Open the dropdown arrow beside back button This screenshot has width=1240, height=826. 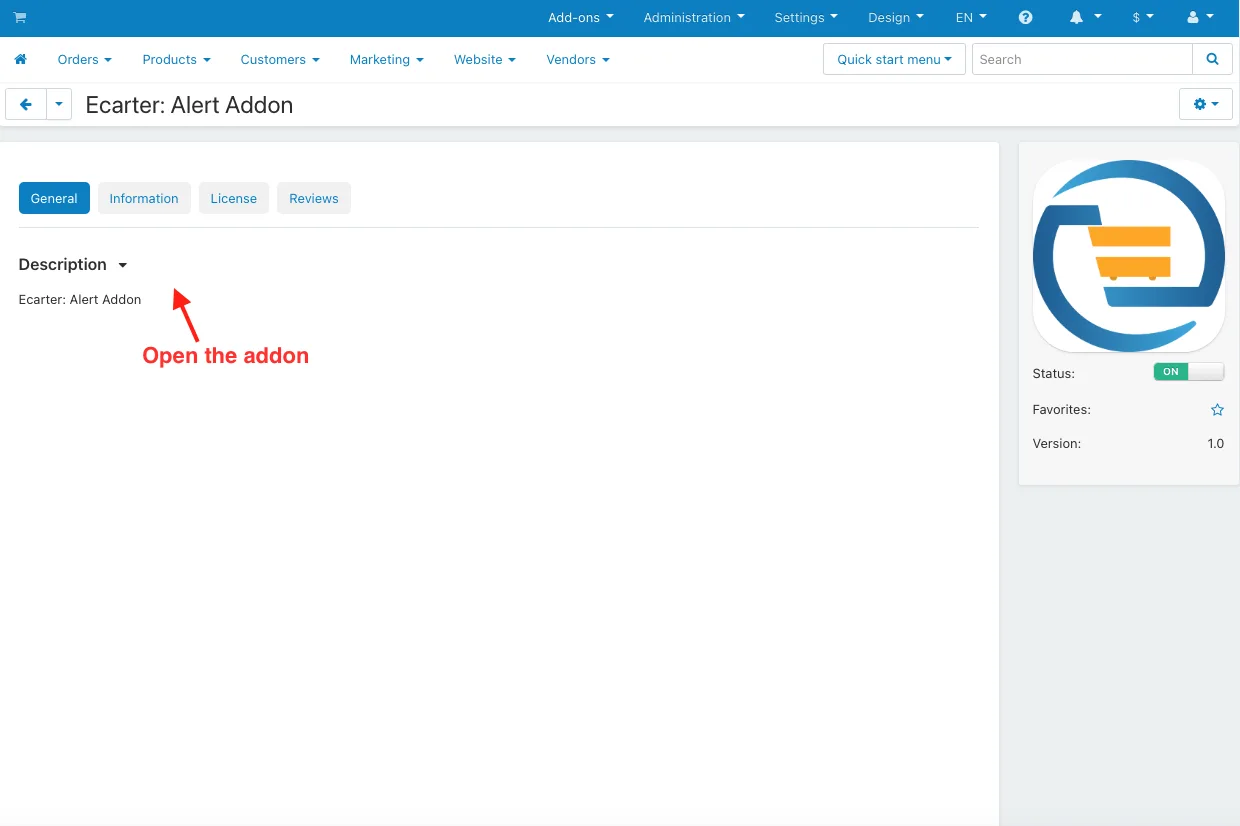[59, 105]
